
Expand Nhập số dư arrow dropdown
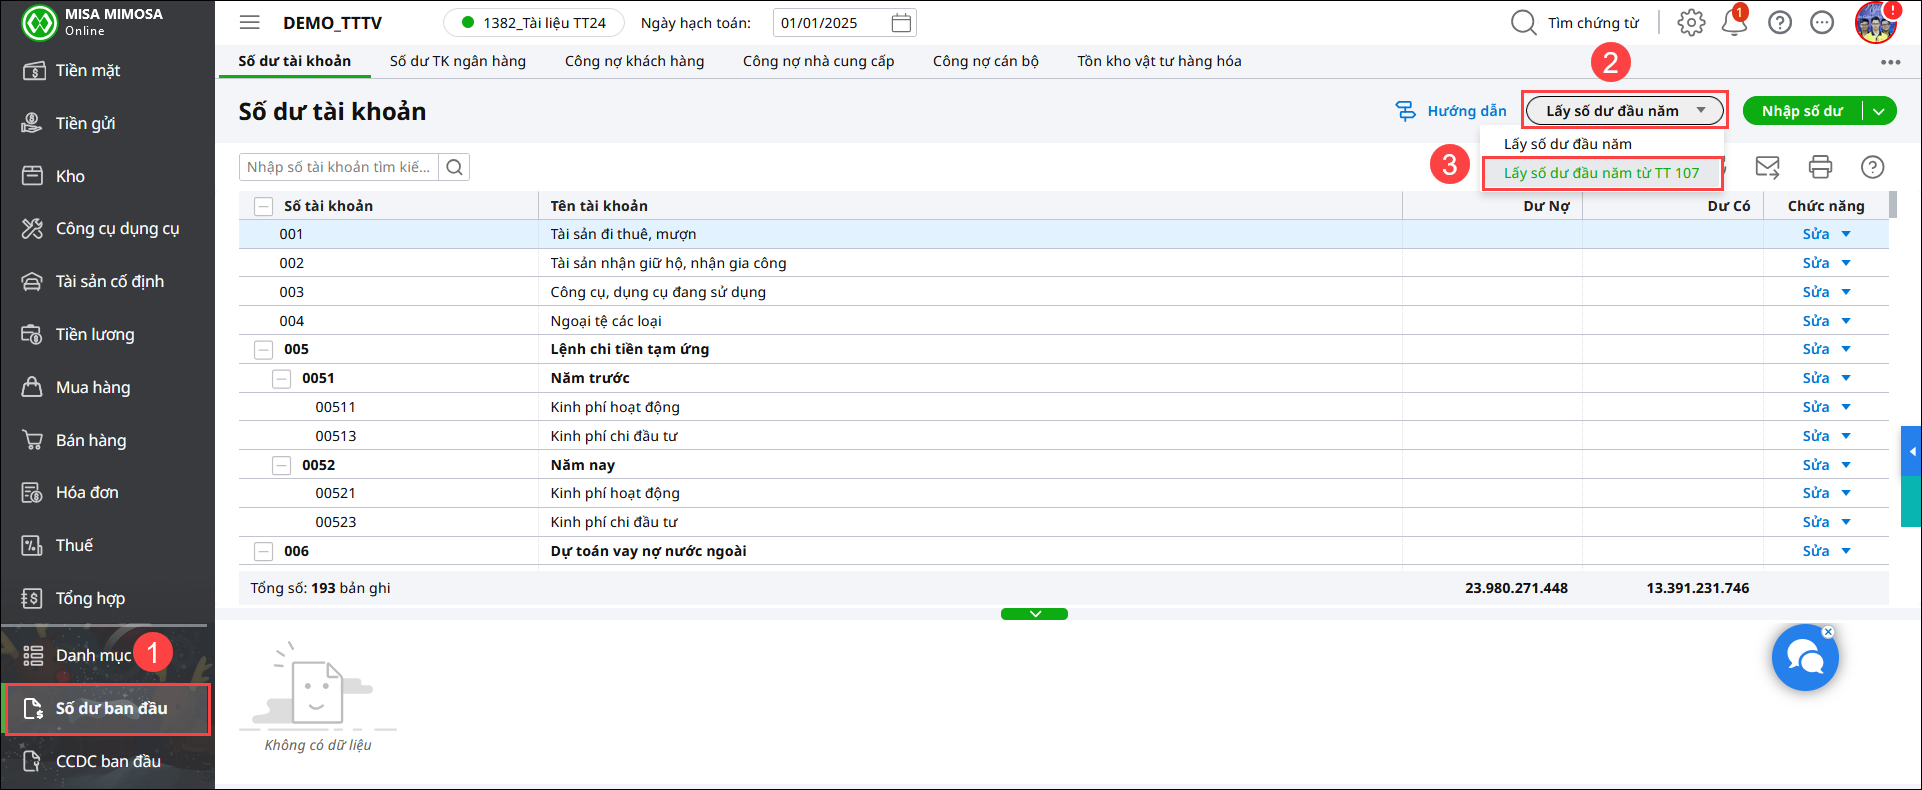(x=1879, y=111)
